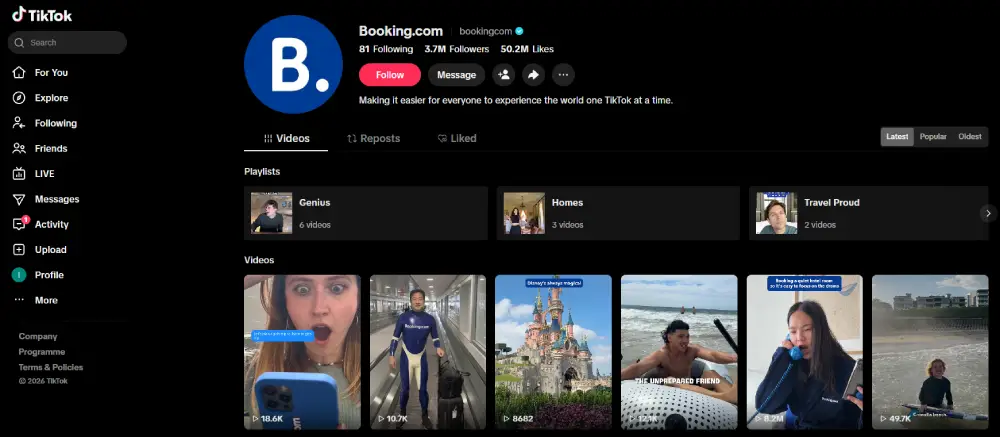Screen dimensions: 1000x437
Task: Click the Friends icon in sidebar
Action: click(x=19, y=149)
